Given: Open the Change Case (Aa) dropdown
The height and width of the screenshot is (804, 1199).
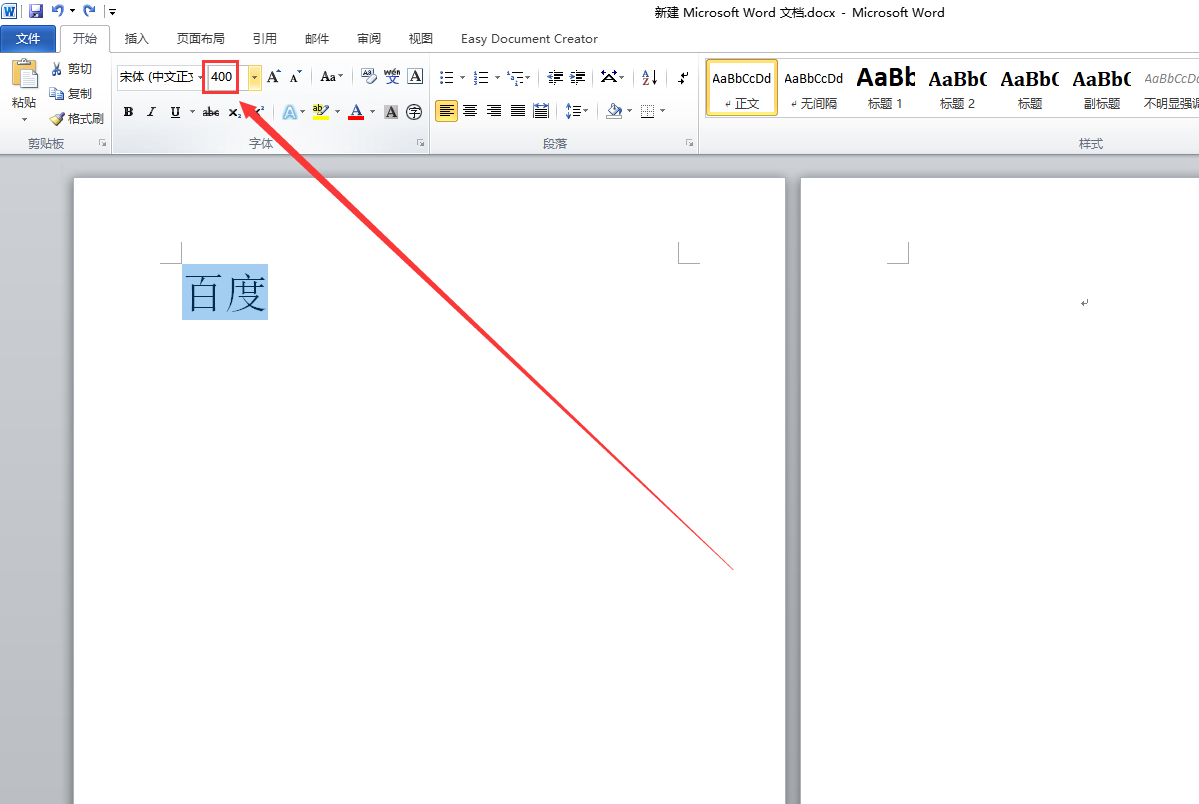Looking at the screenshot, I should click(331, 76).
